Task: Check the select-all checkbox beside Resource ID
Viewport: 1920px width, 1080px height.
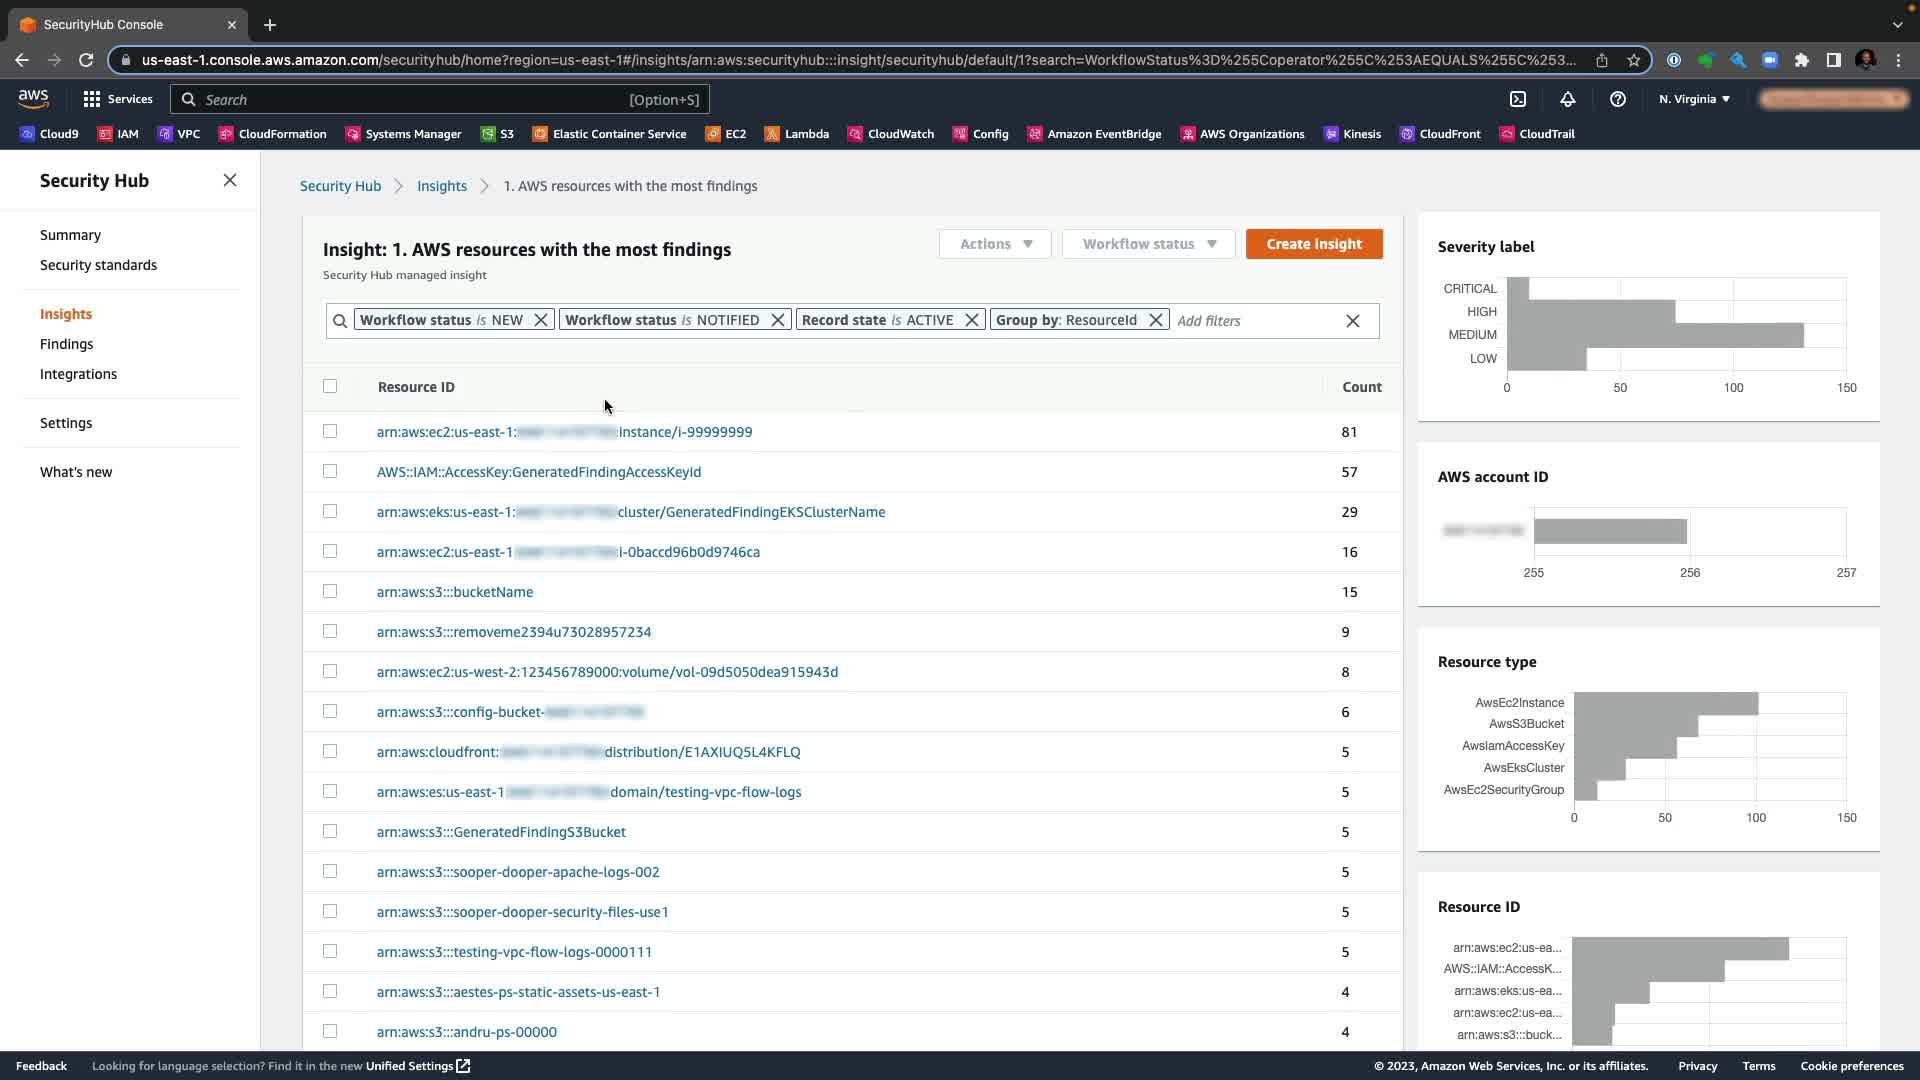Action: pos(330,386)
